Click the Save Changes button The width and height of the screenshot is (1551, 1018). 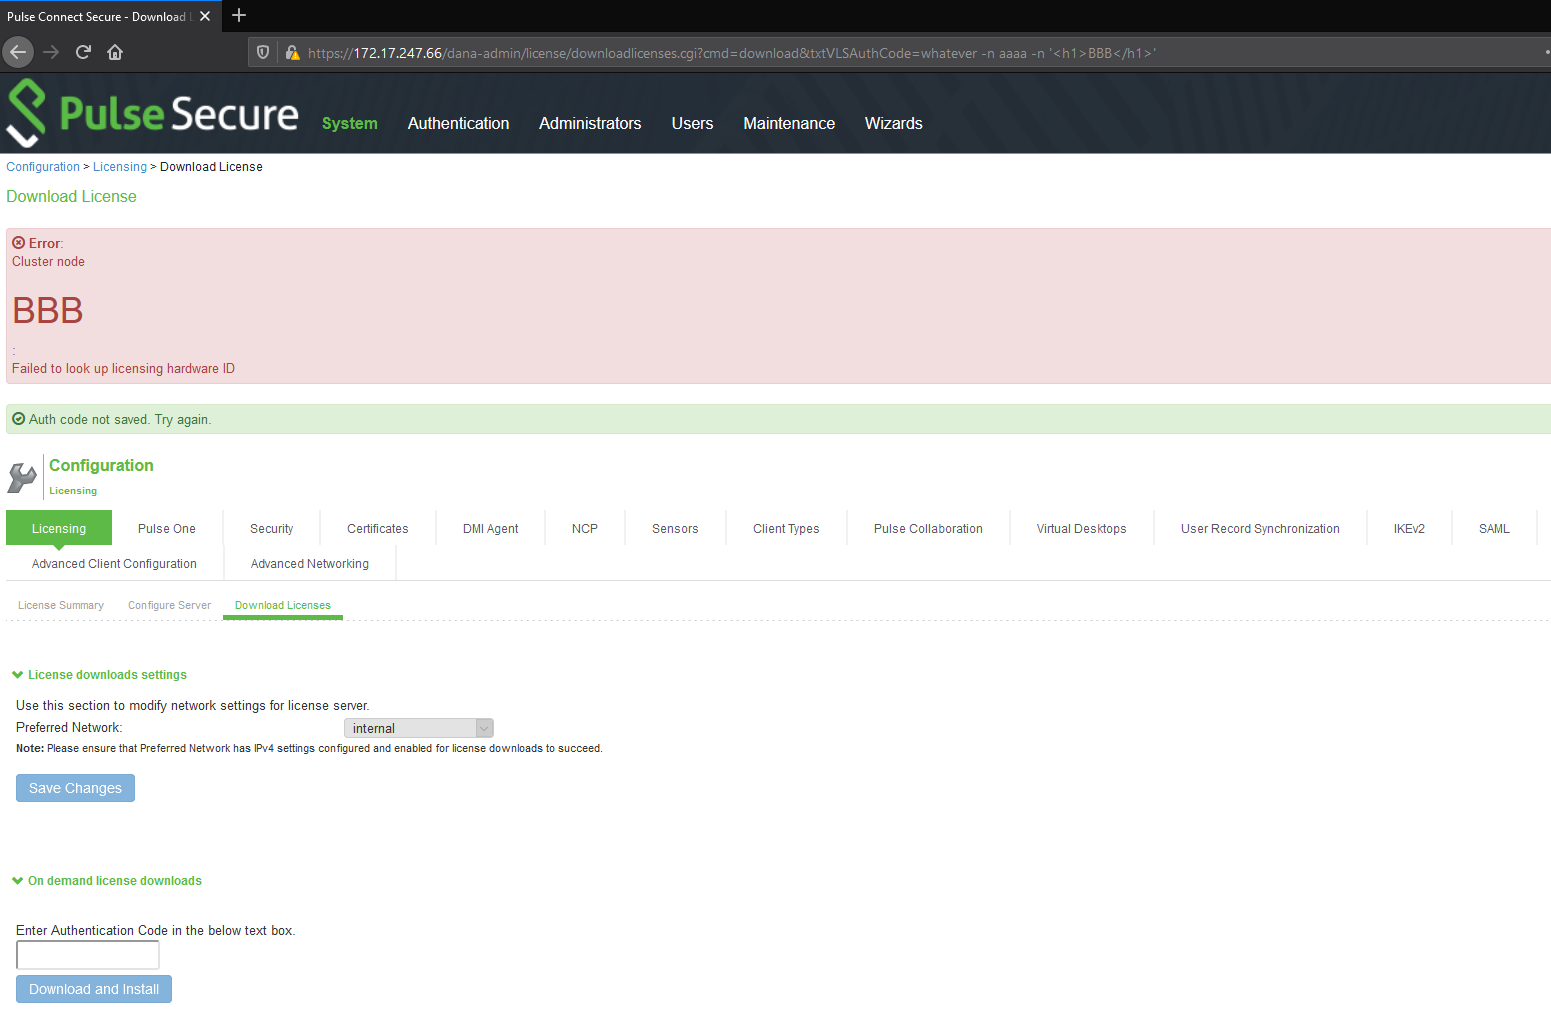[75, 788]
